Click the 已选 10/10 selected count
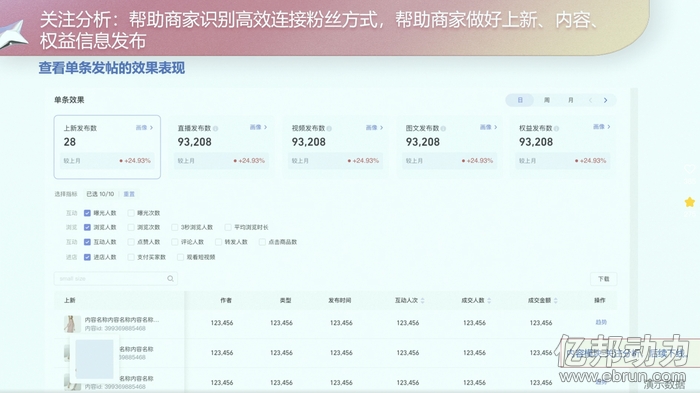Viewport: 700px width, 393px height. [x=100, y=194]
